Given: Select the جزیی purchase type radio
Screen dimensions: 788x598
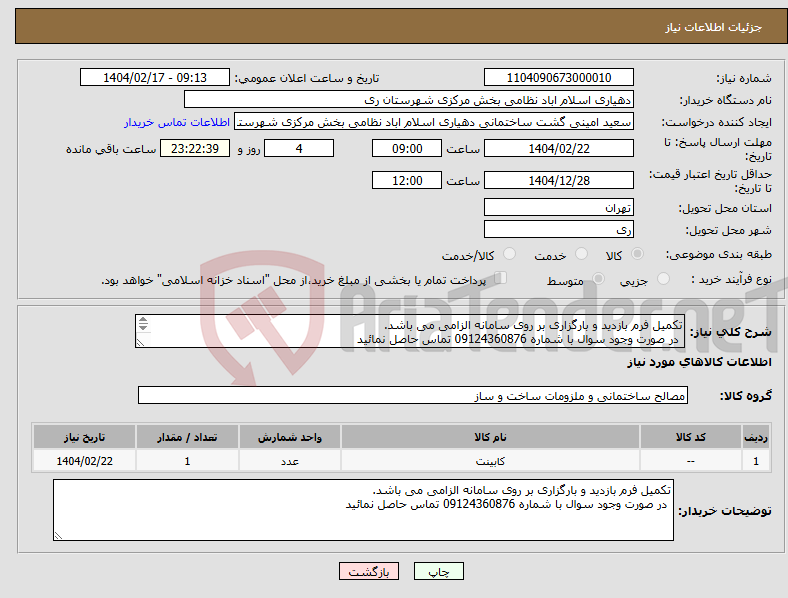Looking at the screenshot, I should (x=663, y=278).
